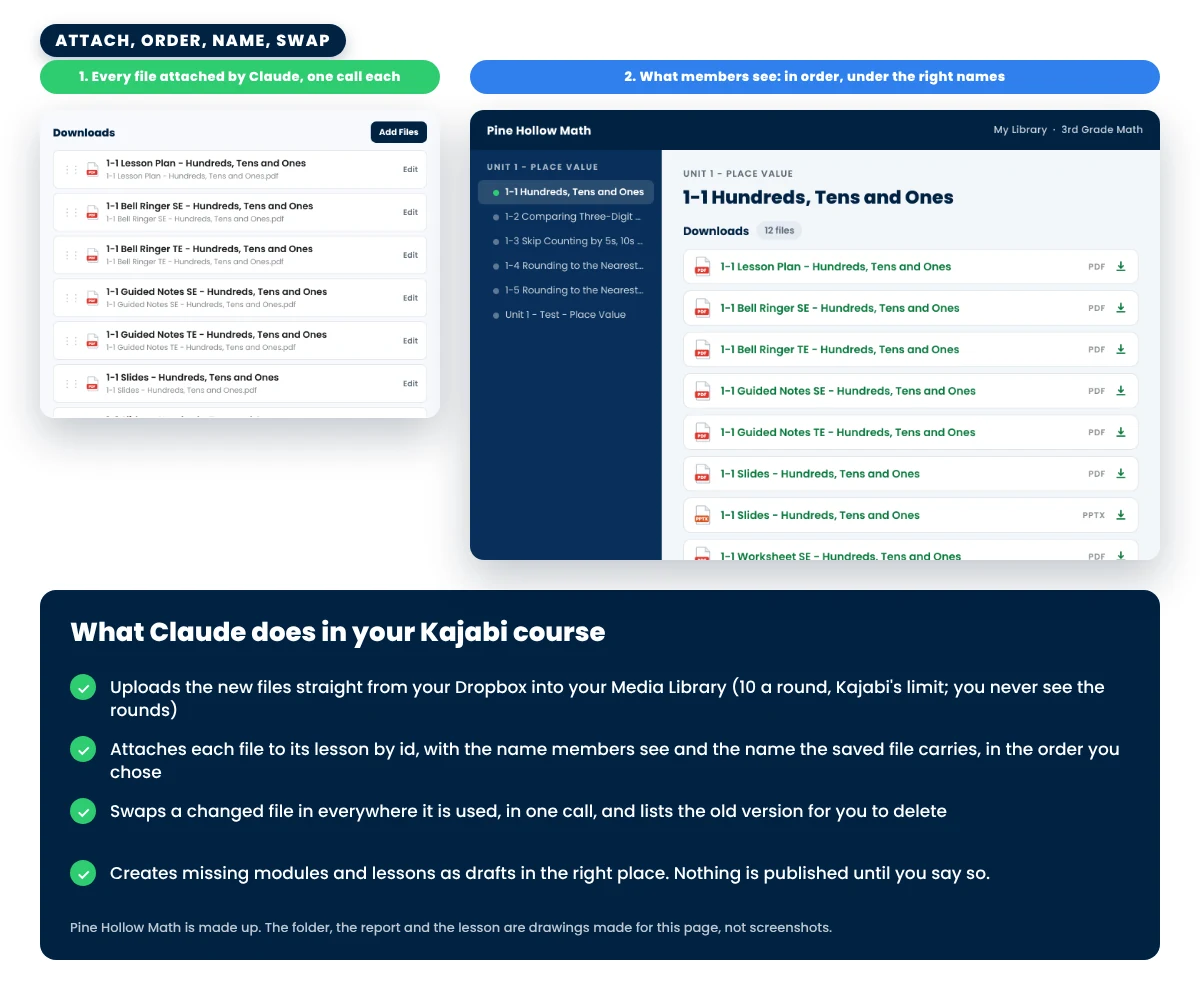This screenshot has height=1000, width=1200.
Task: Open the 1-5 Rounding to the Nearest lesson
Action: [x=566, y=290]
